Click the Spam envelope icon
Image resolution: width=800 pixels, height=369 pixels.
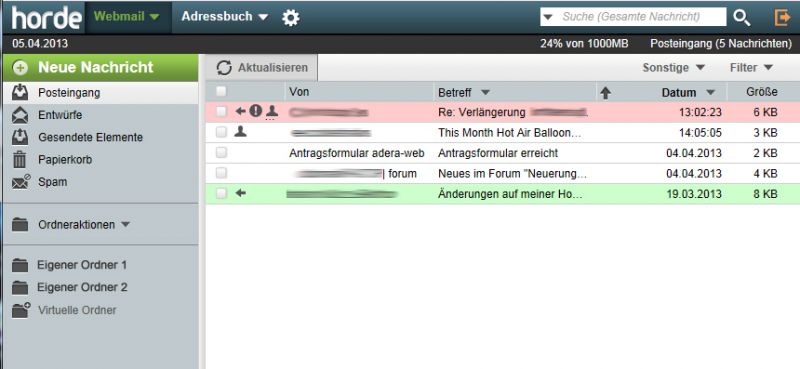click(x=21, y=182)
